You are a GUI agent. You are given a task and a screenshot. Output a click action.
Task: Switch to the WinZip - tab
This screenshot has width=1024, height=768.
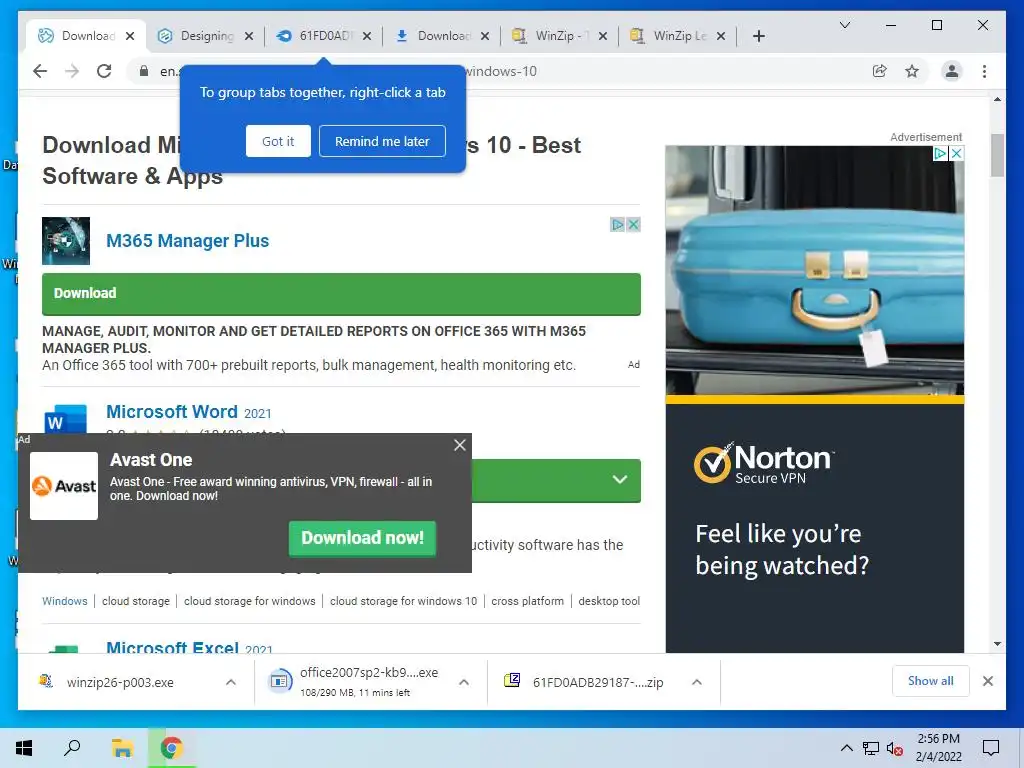[x=560, y=36]
